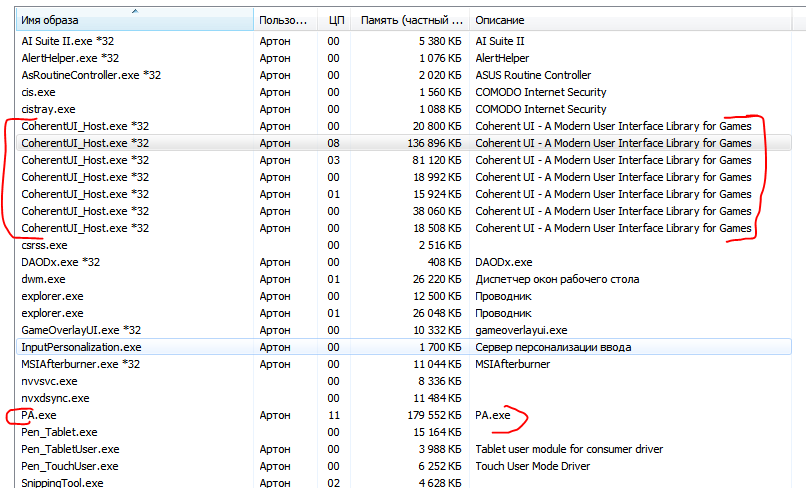Select the GameOverlayUI.exe process
This screenshot has width=806, height=488.
pyautogui.click(x=81, y=330)
